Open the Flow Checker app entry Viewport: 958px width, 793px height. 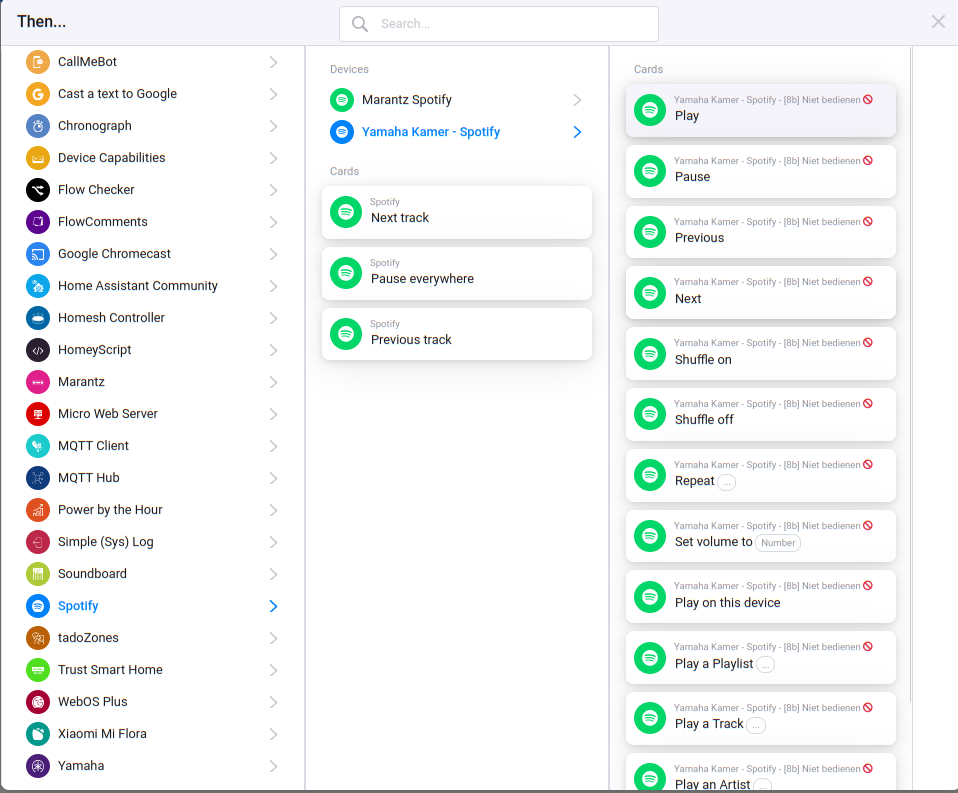tap(96, 190)
